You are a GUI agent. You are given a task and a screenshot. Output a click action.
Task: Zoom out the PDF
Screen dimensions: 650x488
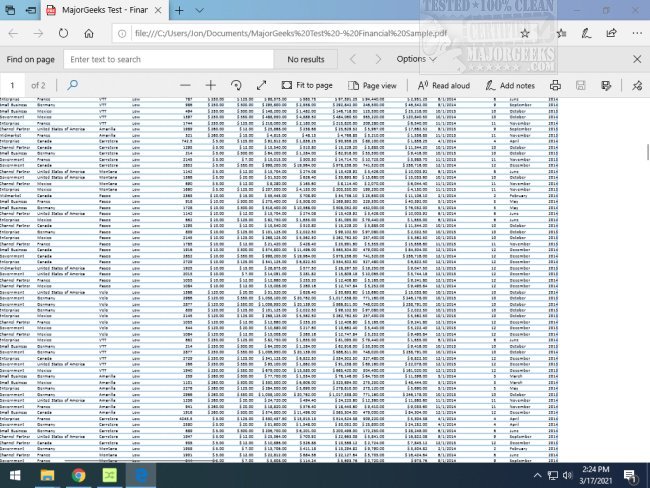point(185,85)
